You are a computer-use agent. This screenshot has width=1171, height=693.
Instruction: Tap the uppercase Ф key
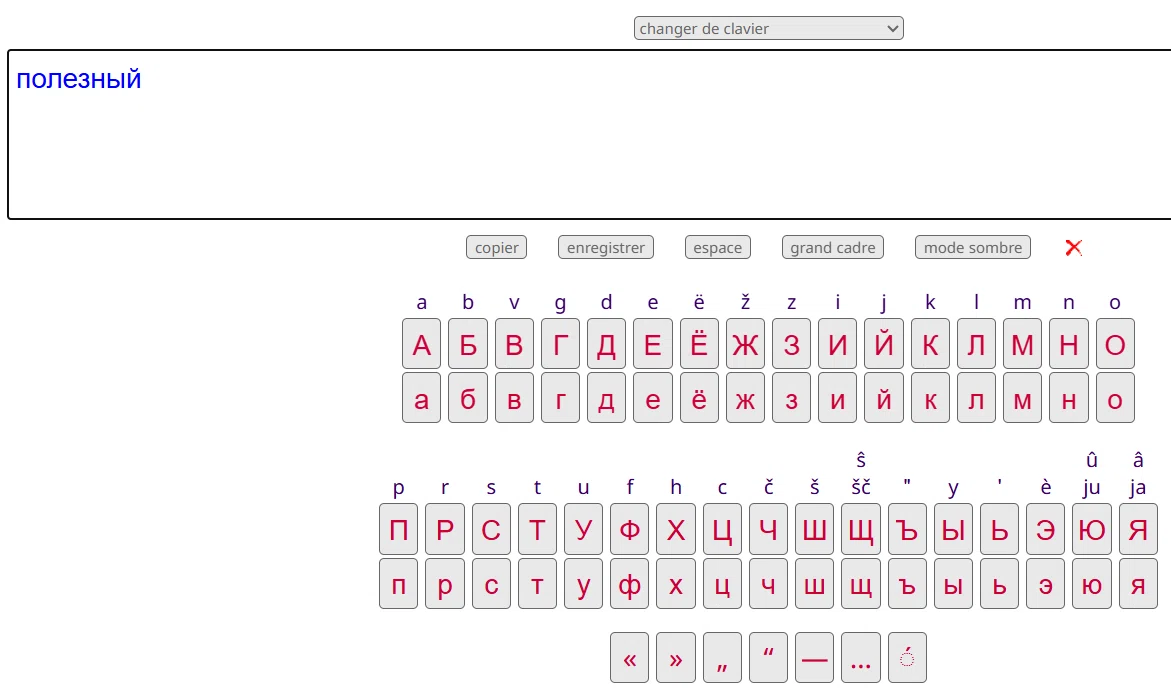[630, 529]
